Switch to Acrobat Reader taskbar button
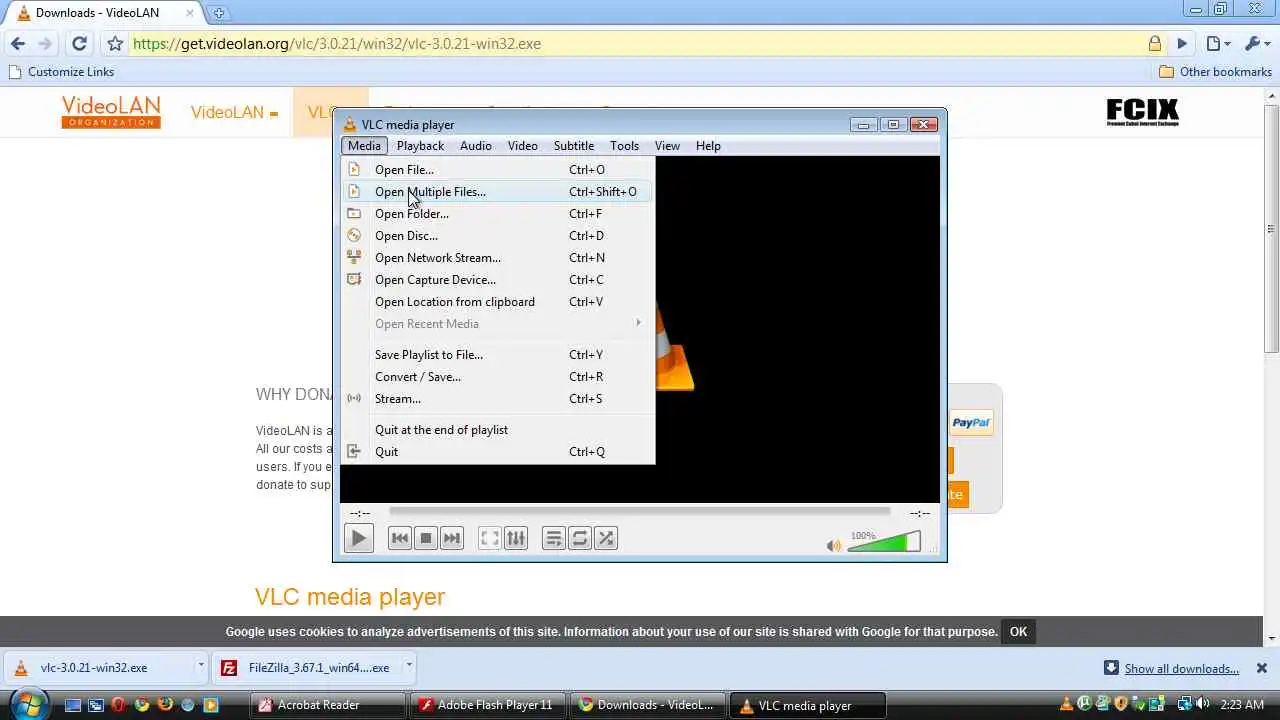 click(327, 705)
